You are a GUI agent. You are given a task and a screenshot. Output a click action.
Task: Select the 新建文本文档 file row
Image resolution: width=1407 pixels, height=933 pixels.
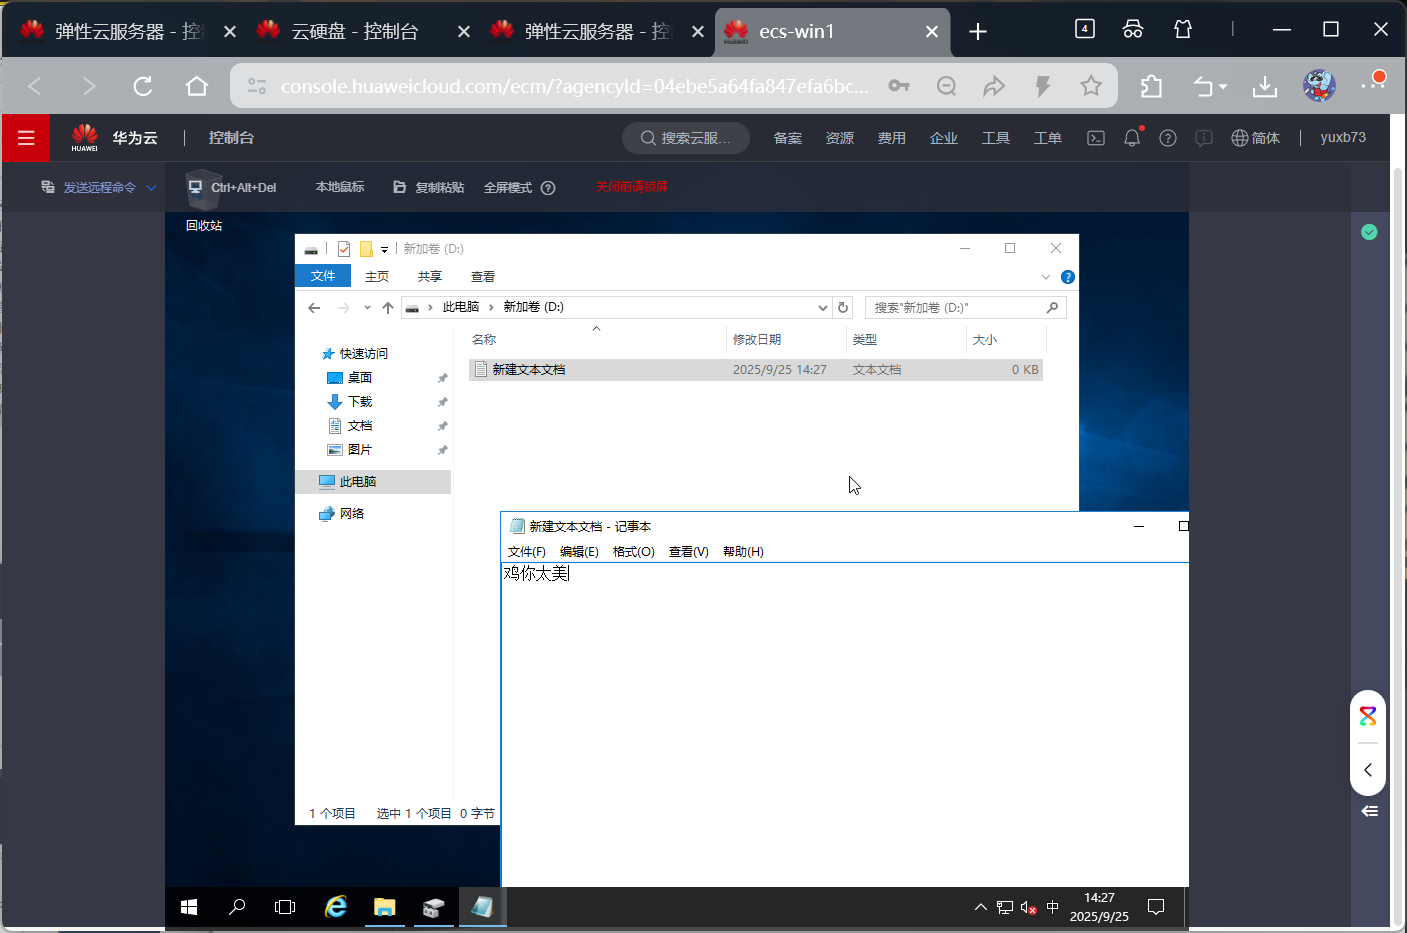756,370
